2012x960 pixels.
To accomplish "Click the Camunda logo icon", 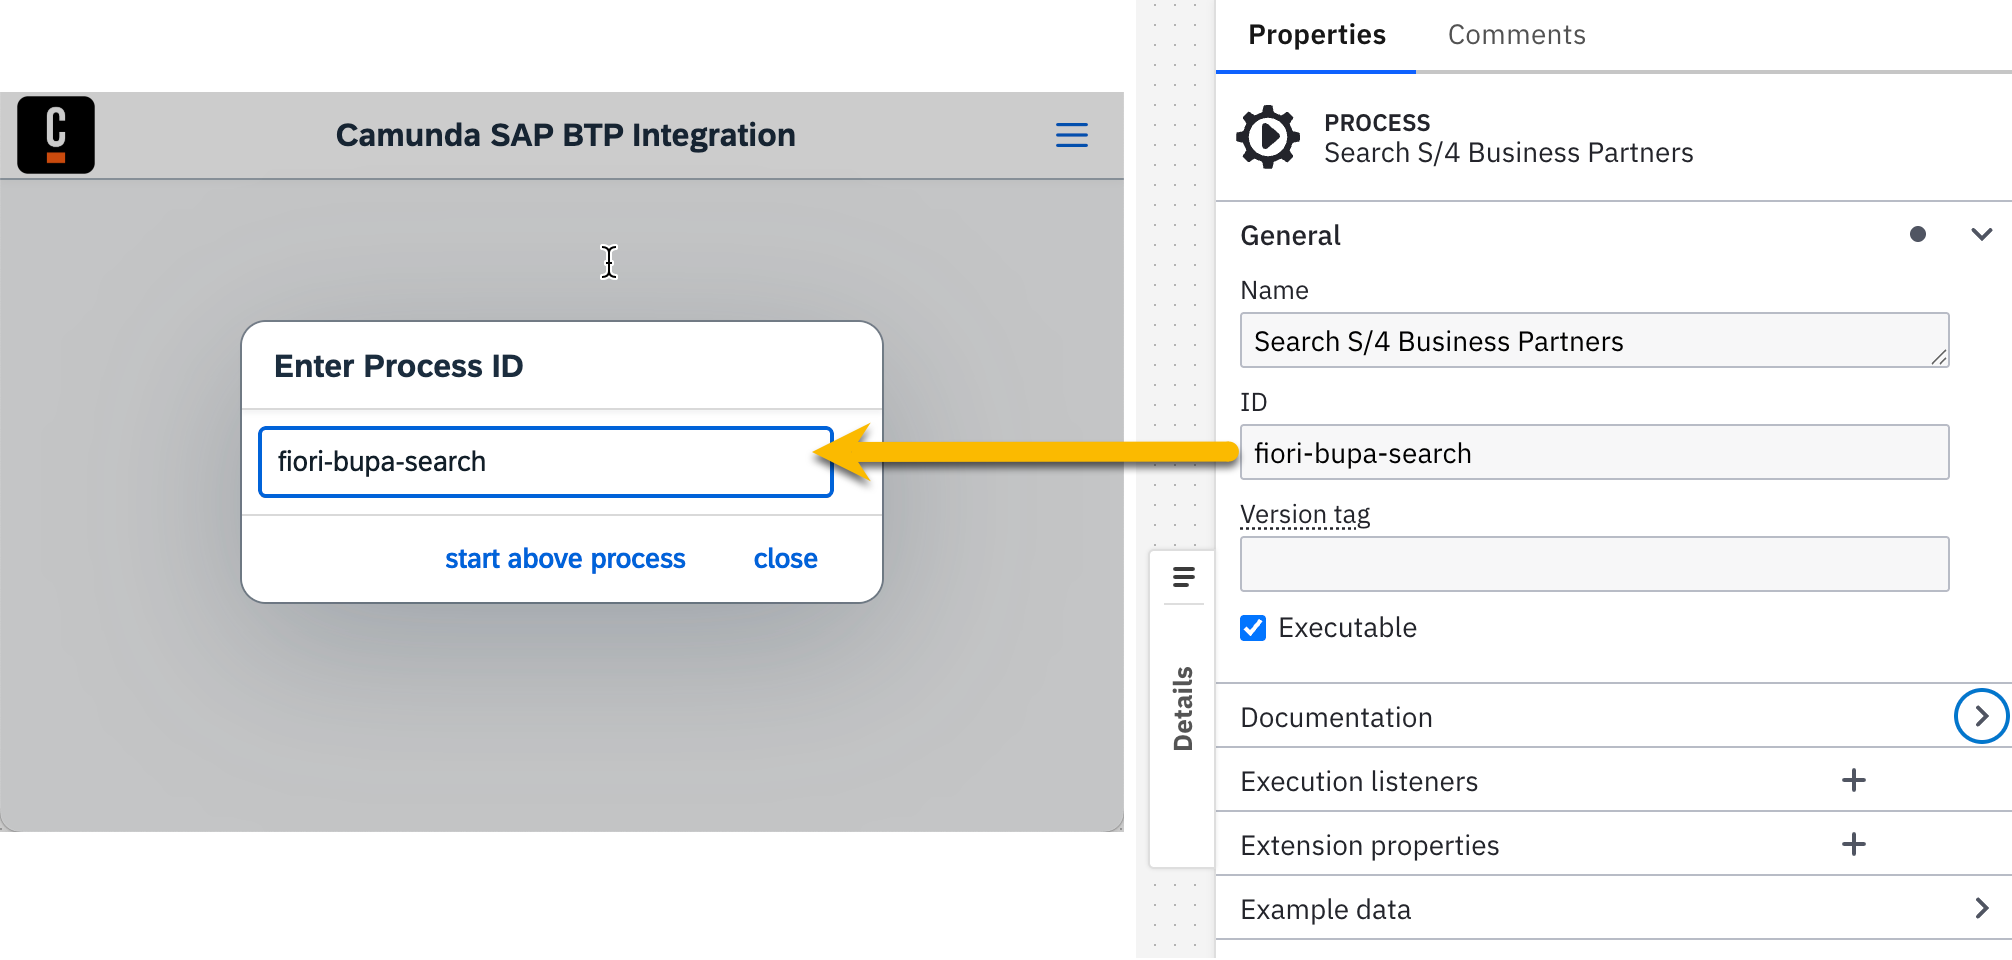I will click(x=56, y=134).
